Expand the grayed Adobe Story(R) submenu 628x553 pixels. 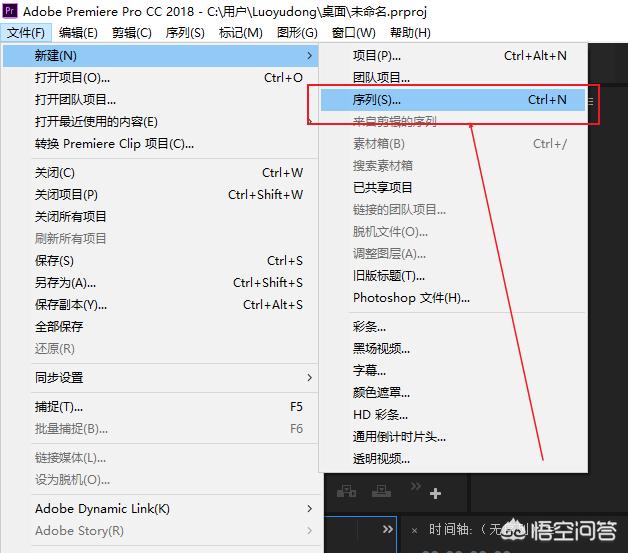coord(161,531)
